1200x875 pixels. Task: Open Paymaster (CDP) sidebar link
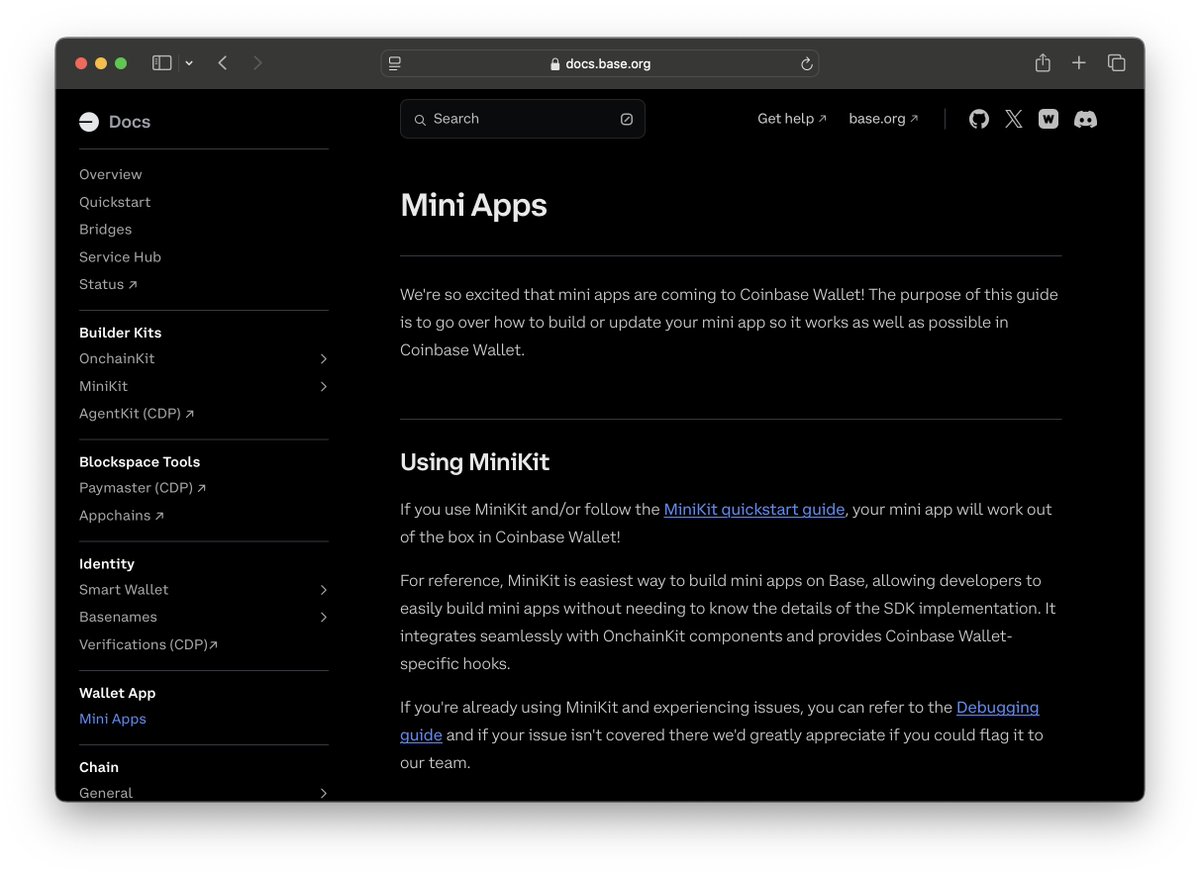[x=143, y=488]
